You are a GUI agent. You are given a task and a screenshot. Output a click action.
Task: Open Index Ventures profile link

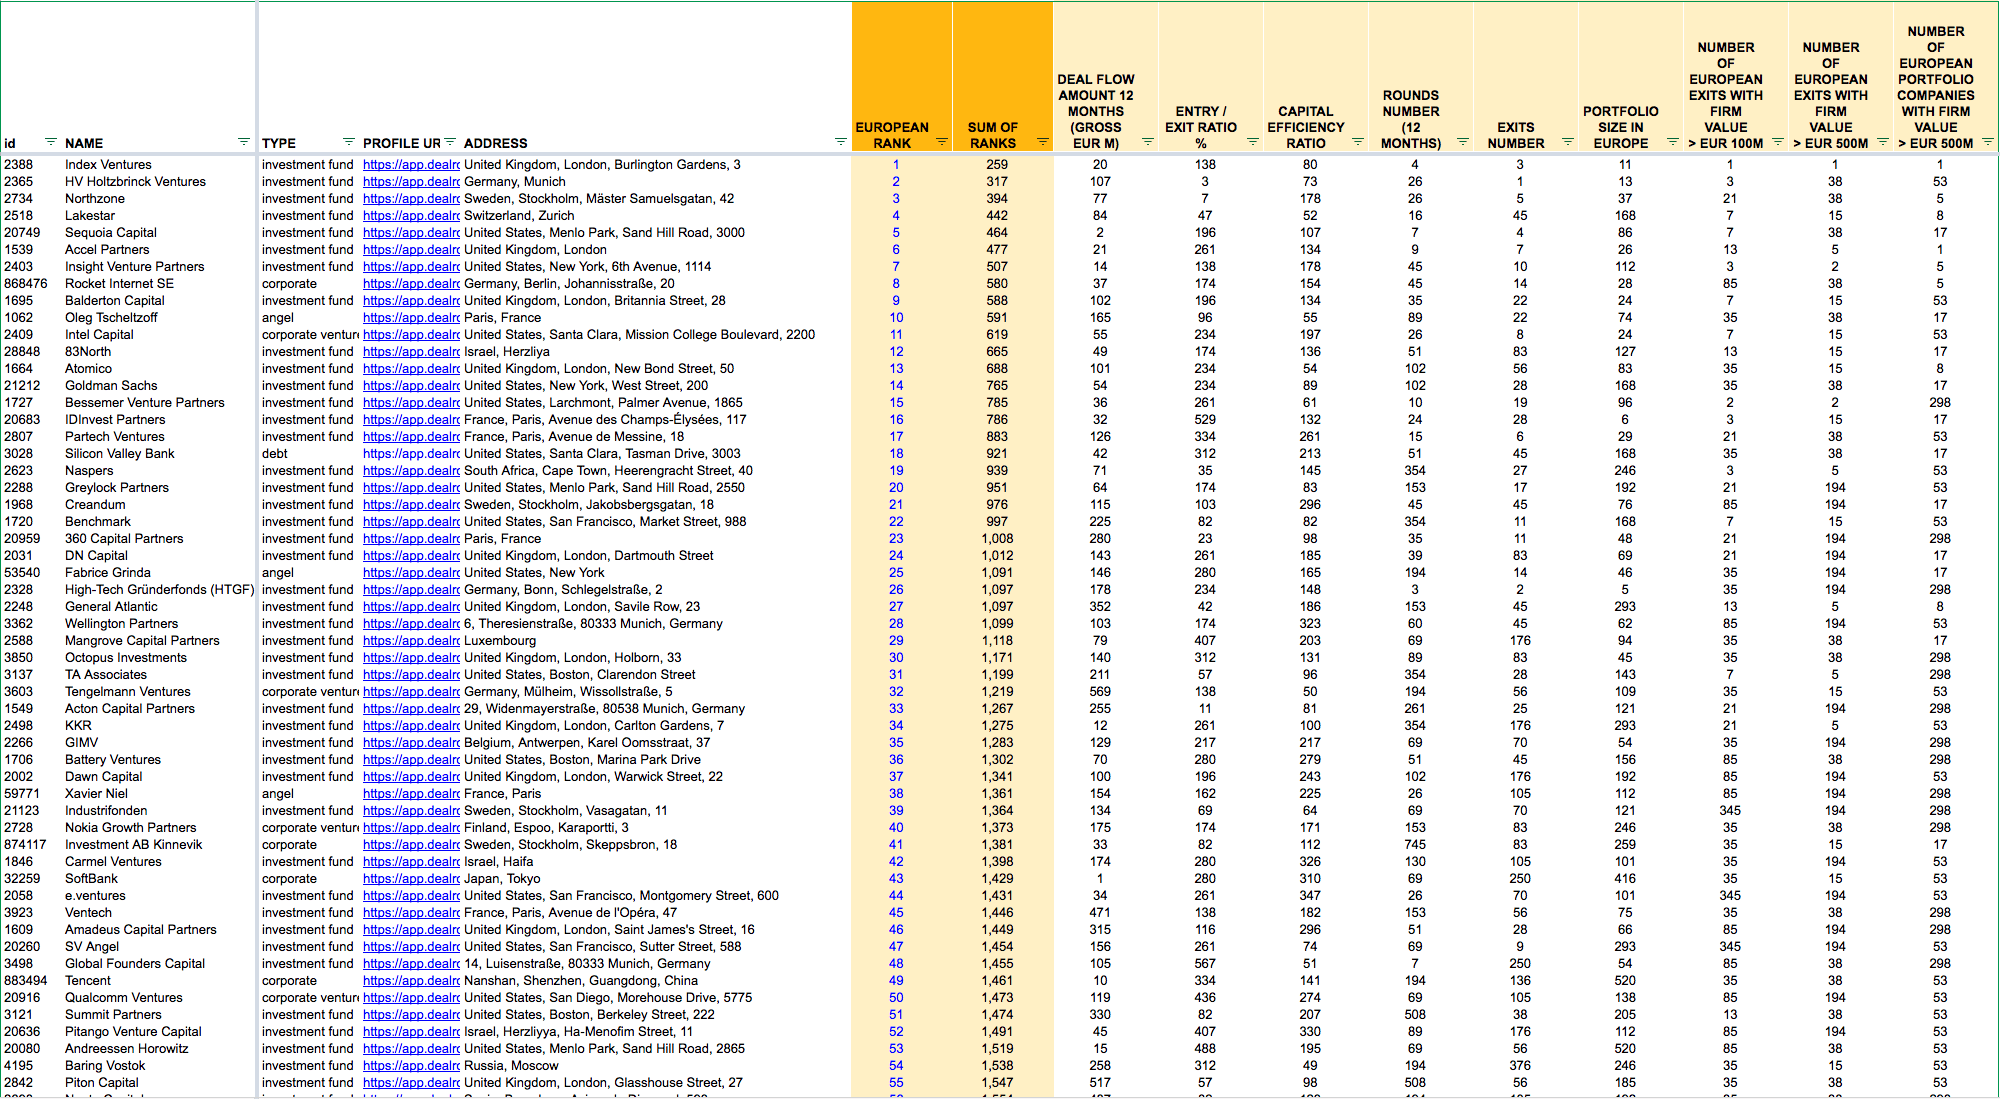tap(411, 165)
